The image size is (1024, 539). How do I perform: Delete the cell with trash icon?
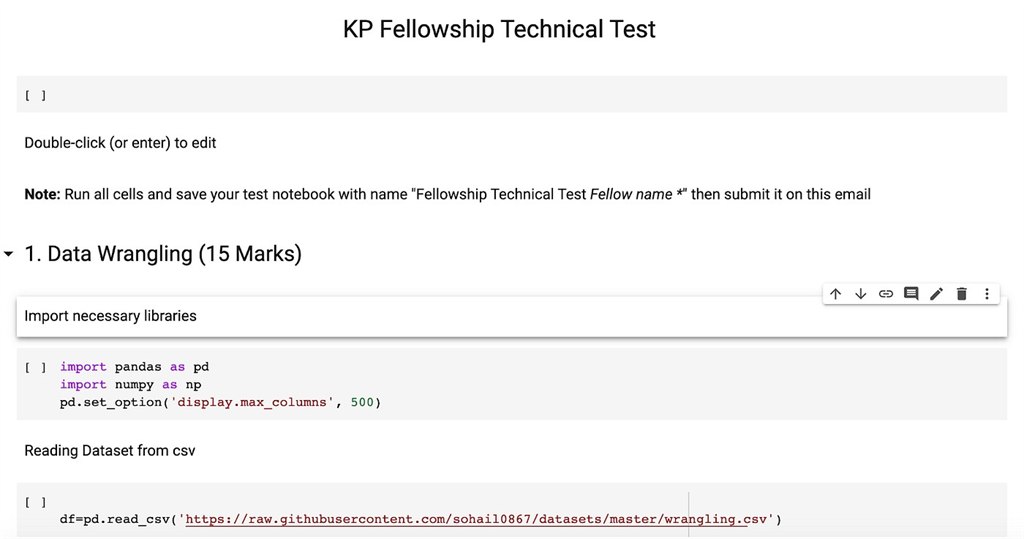[962, 294]
